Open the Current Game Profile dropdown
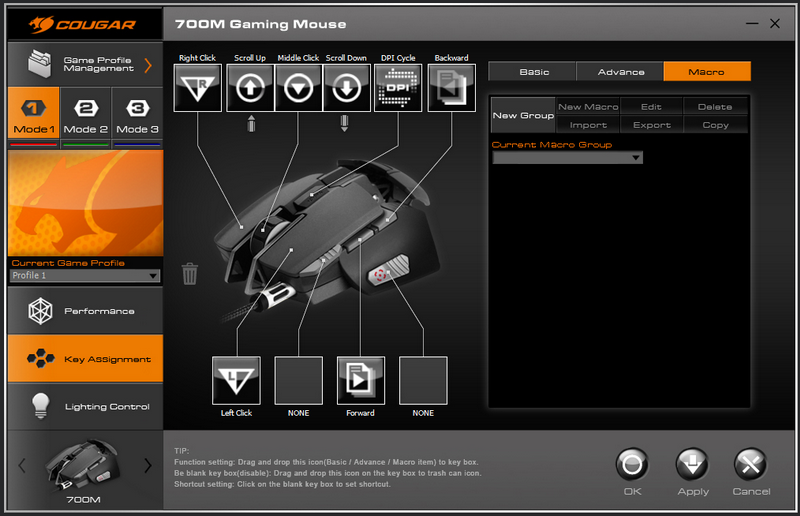The image size is (800, 516). click(x=85, y=276)
